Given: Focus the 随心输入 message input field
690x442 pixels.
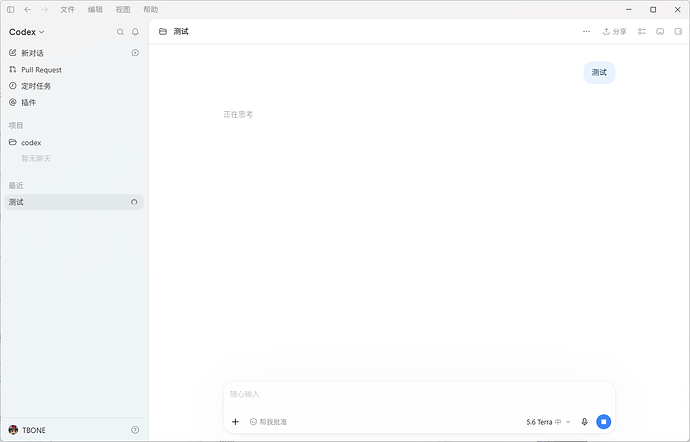Looking at the screenshot, I should (x=419, y=394).
